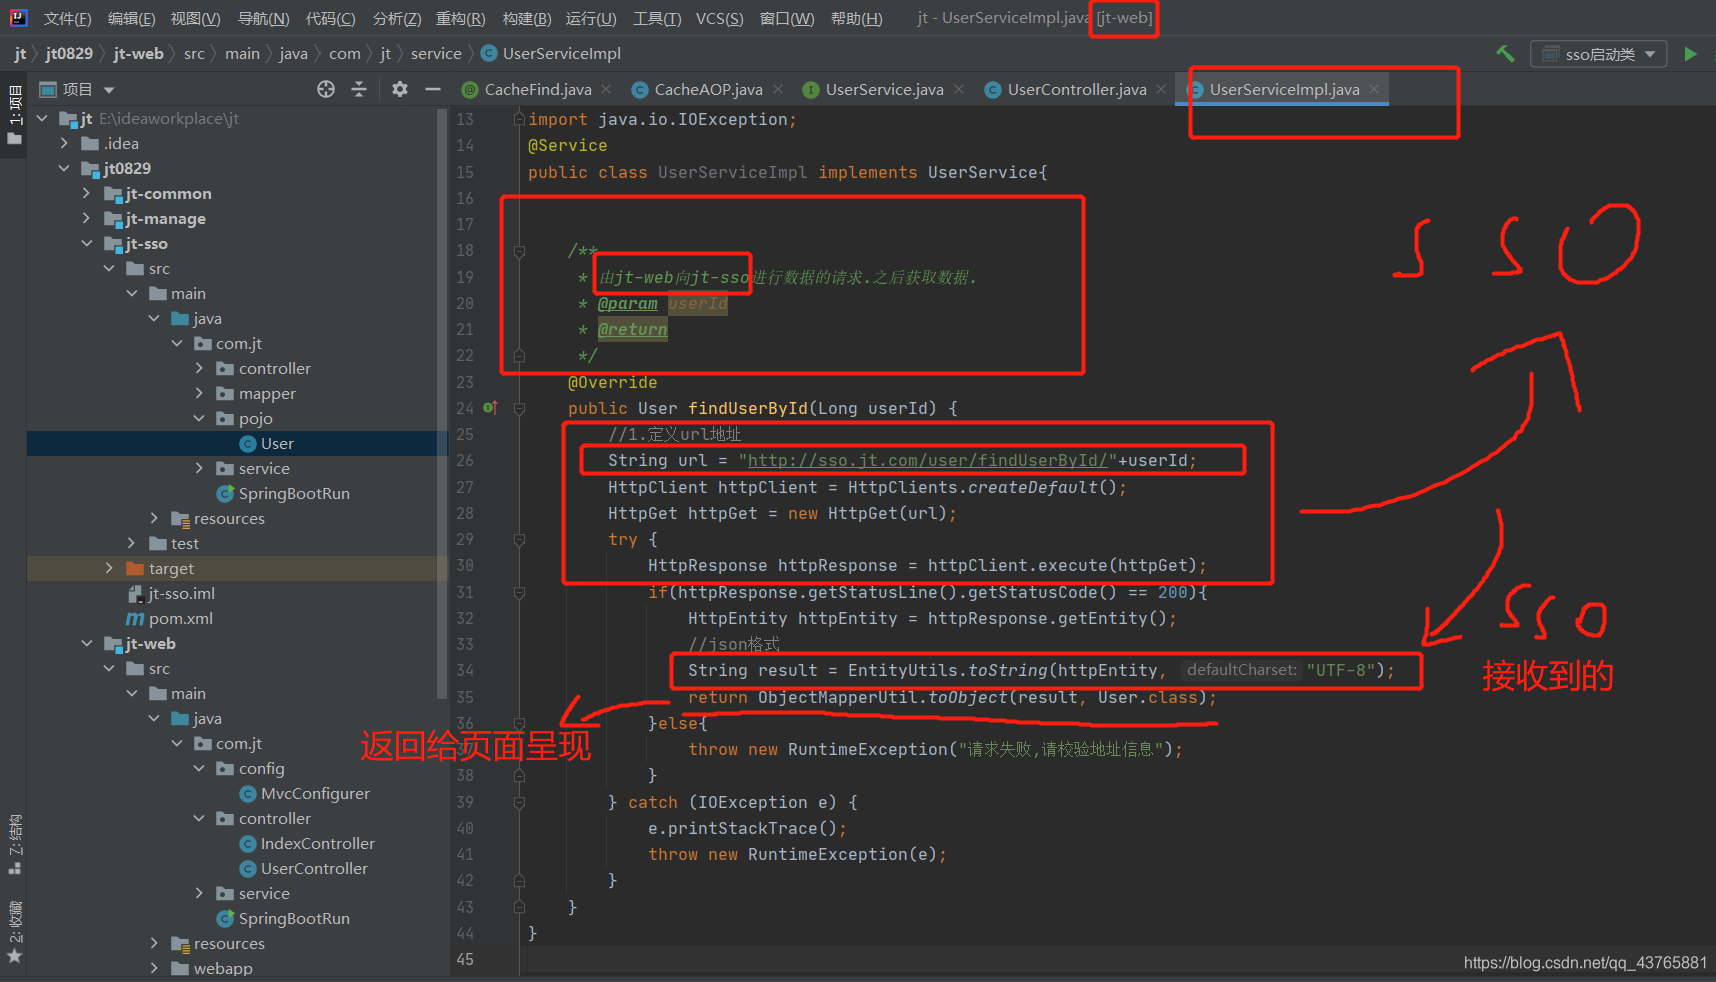Expand the jt-manage module
The width and height of the screenshot is (1716, 982).
(86, 218)
